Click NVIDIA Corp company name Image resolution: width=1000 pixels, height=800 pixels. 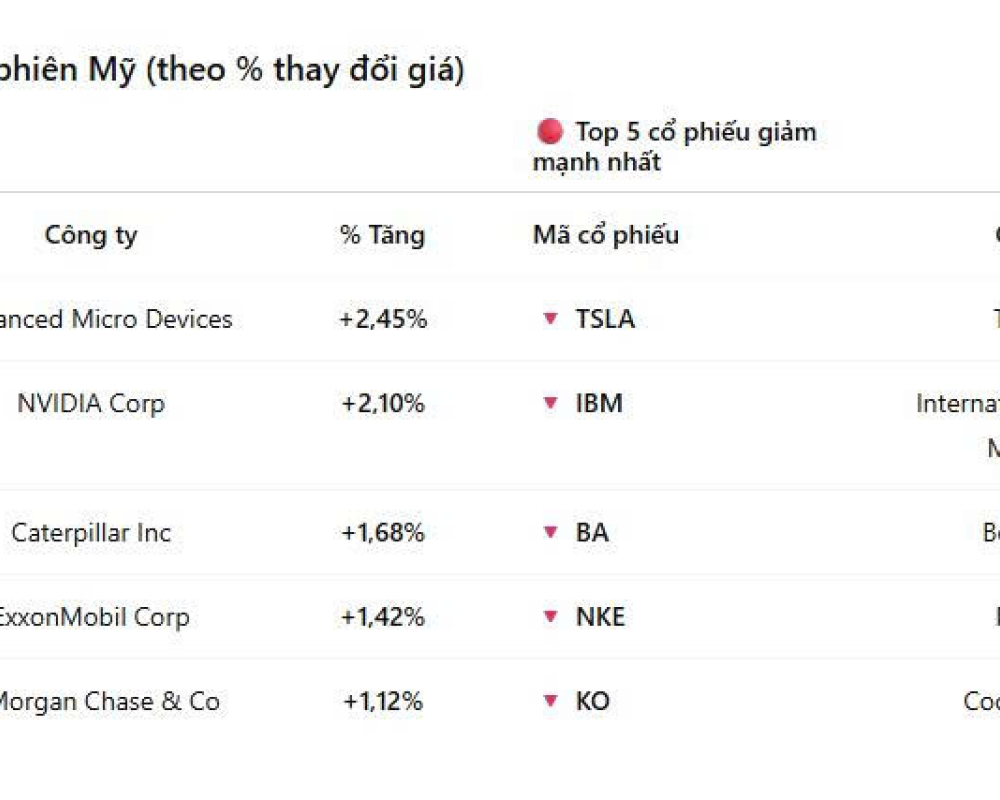click(x=91, y=403)
